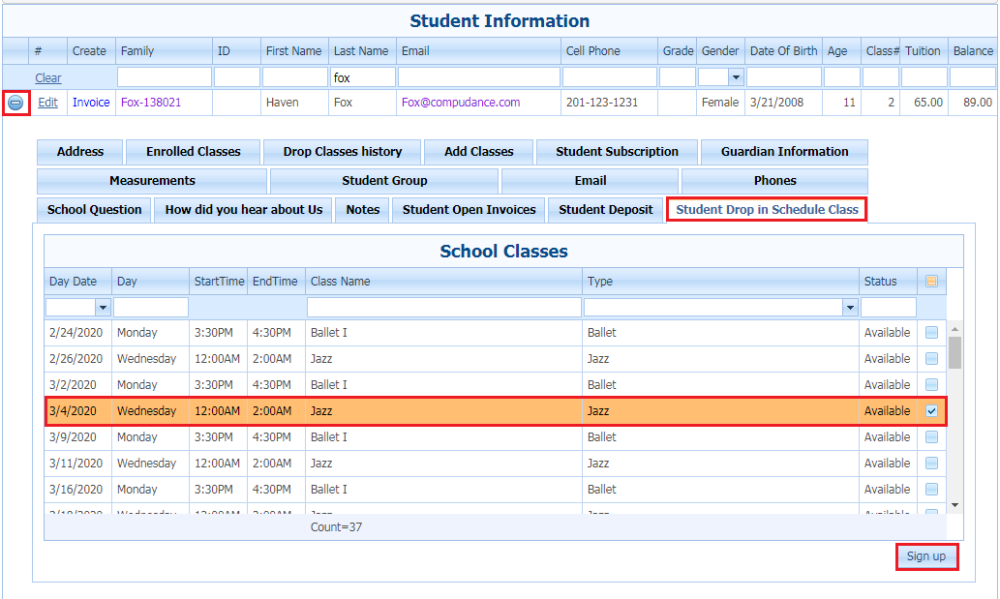Click the Clear link in the filter row
1000x599 pixels.
pyautogui.click(x=47, y=77)
